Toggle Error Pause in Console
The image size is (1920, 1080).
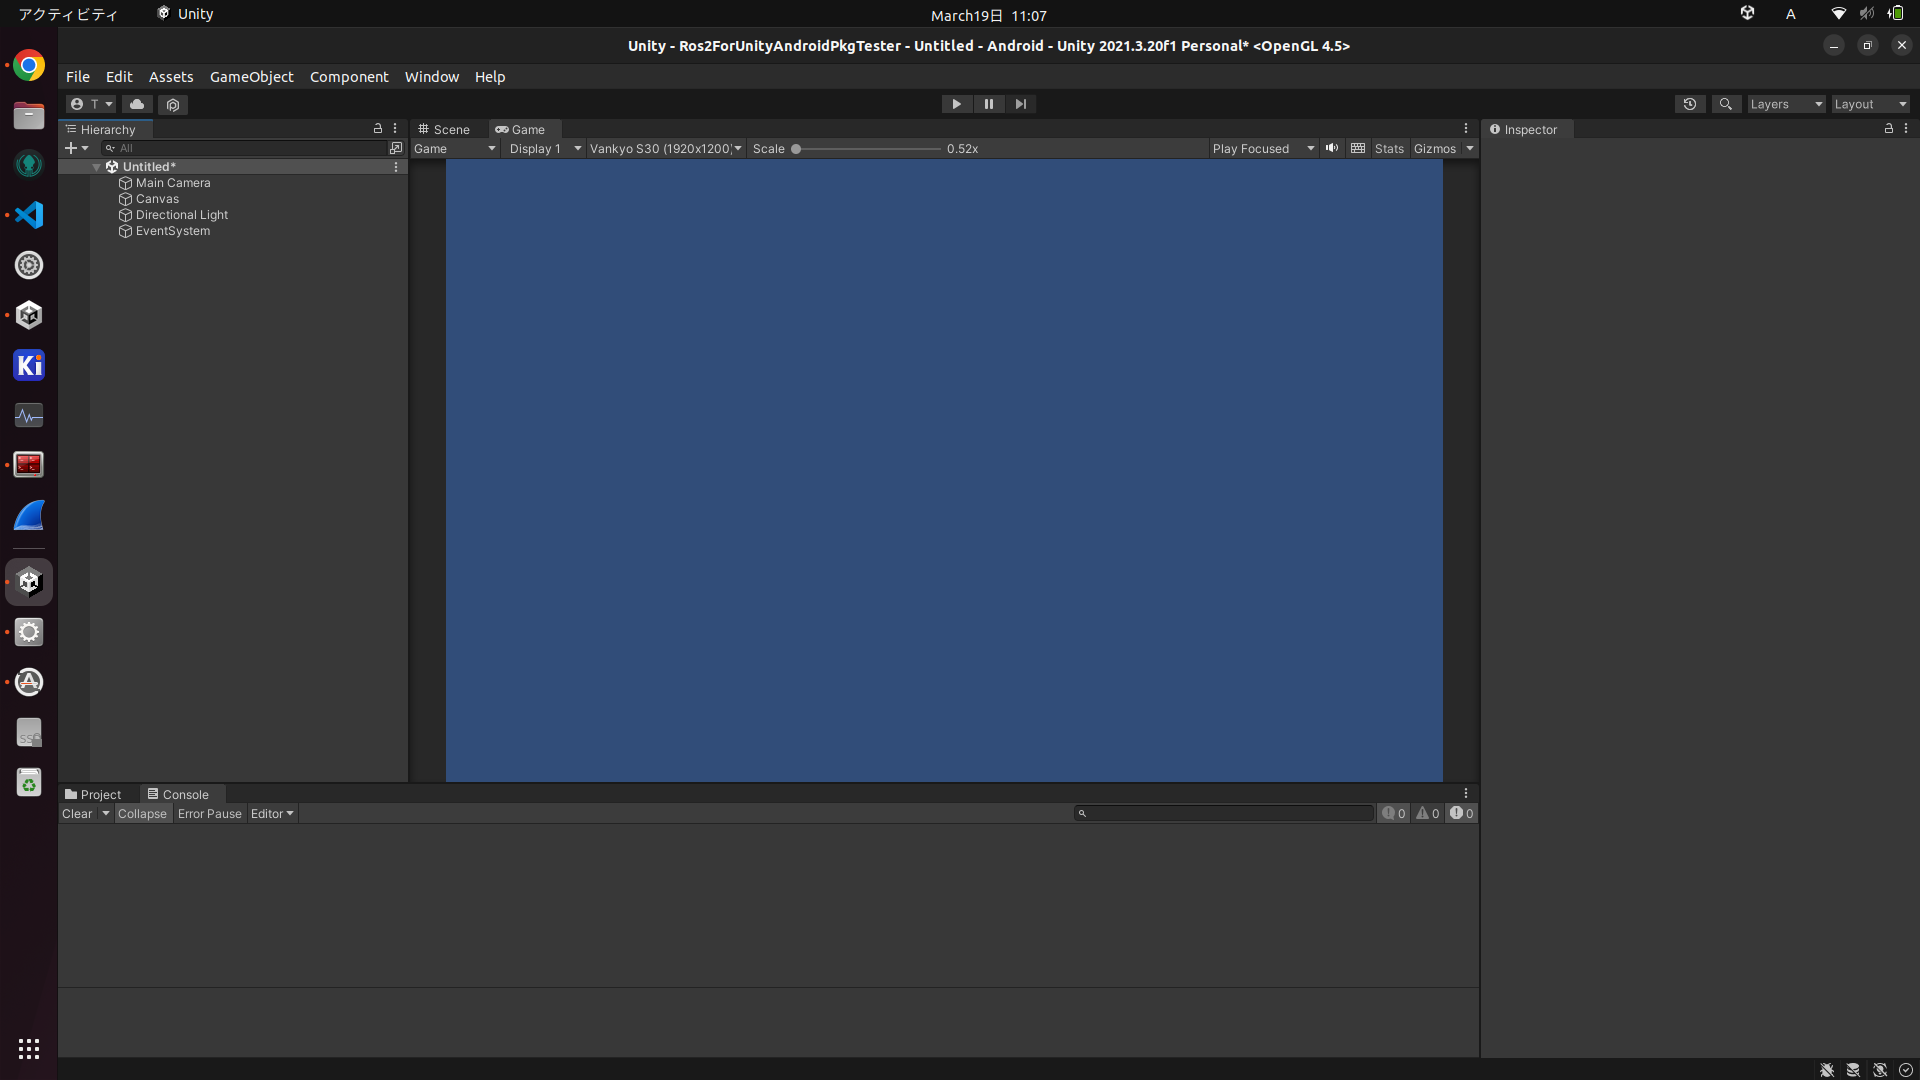coord(209,814)
